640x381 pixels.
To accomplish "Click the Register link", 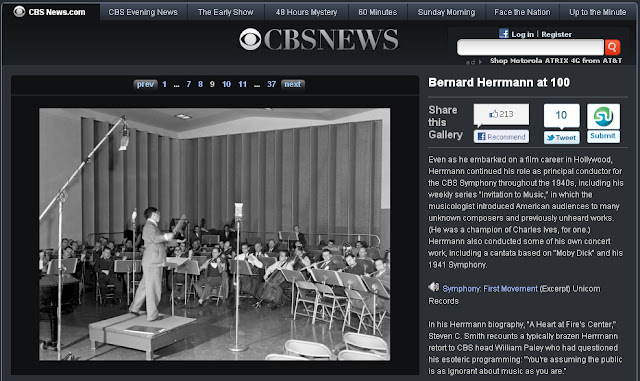I will click(556, 34).
